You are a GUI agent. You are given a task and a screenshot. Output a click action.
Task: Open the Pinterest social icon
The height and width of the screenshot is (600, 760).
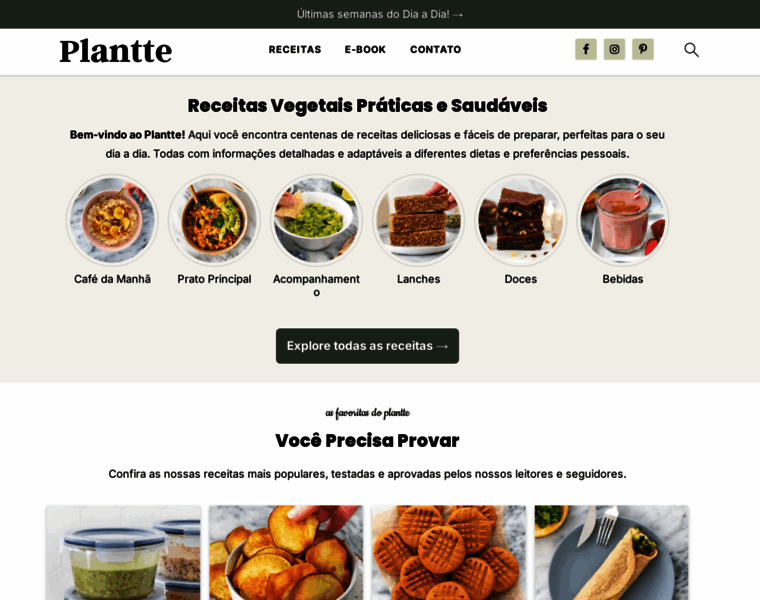pyautogui.click(x=643, y=49)
